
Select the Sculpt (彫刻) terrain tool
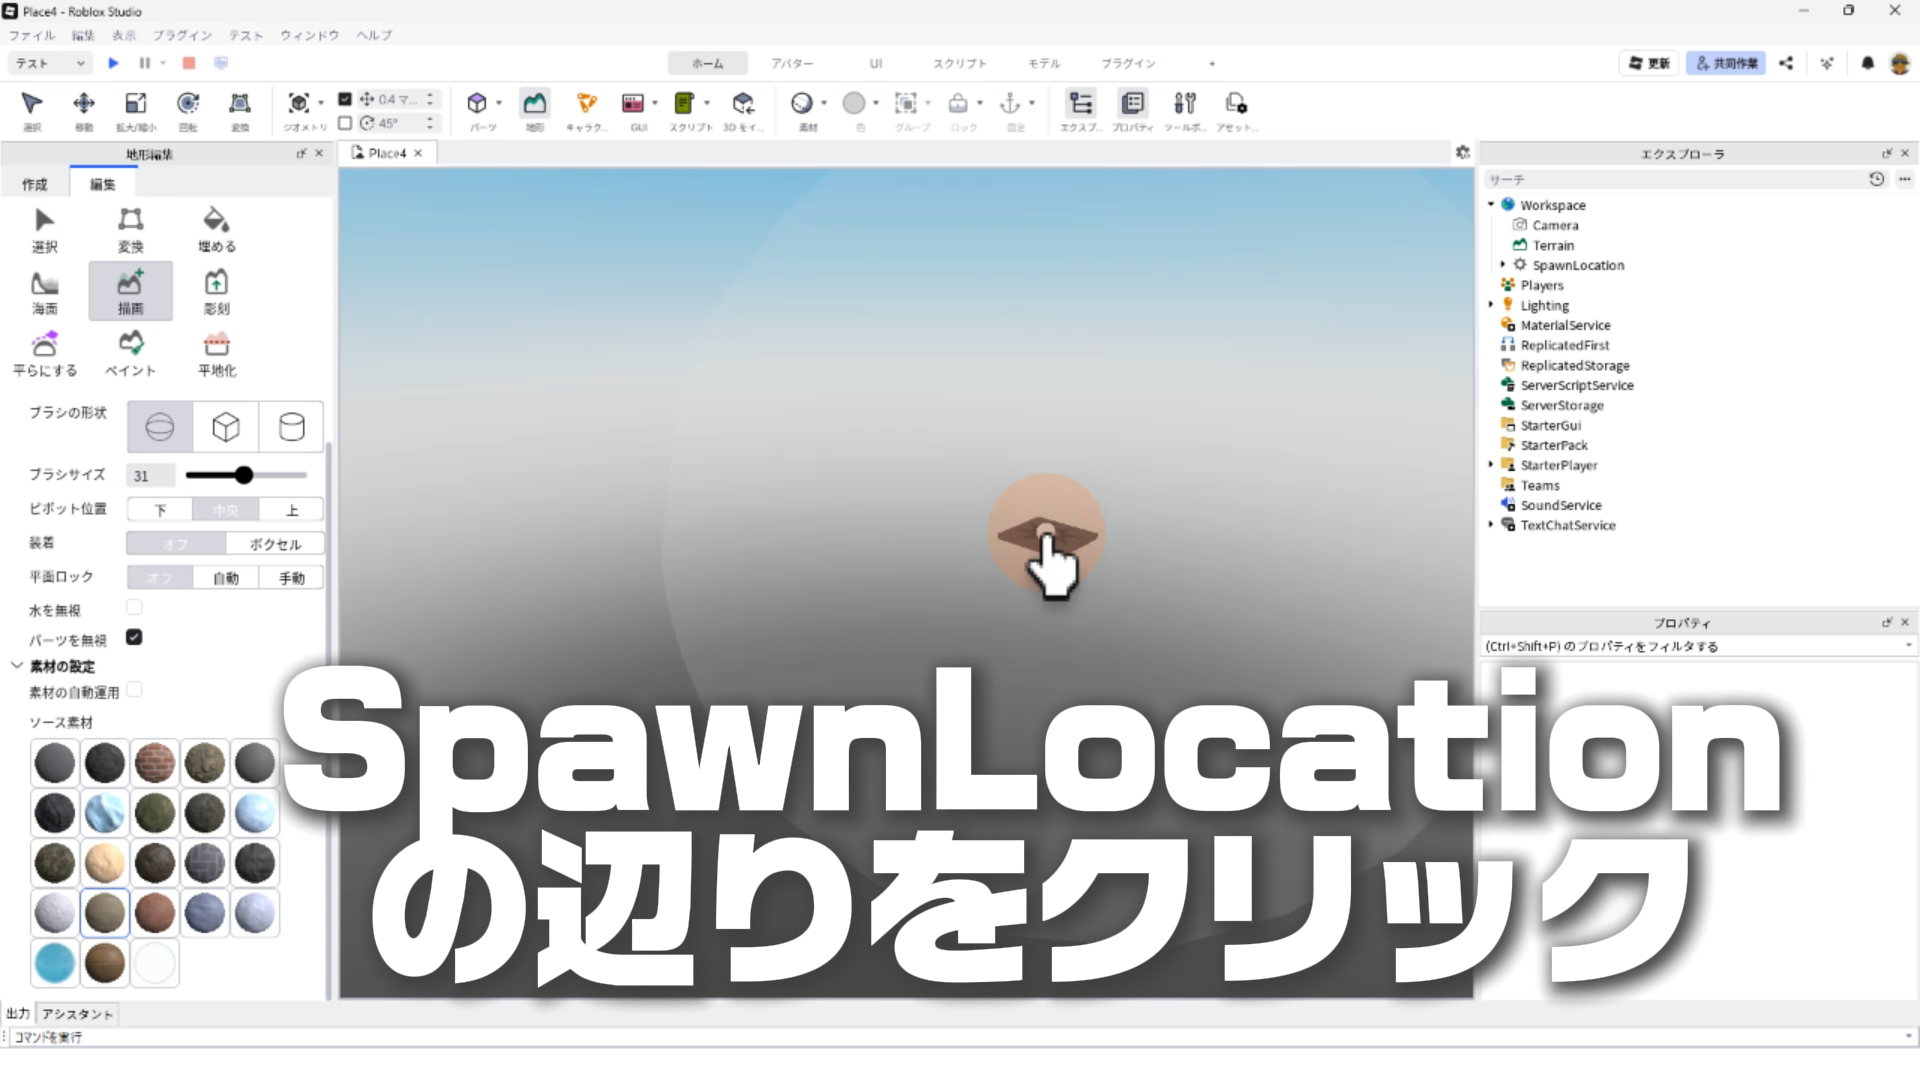pos(216,291)
